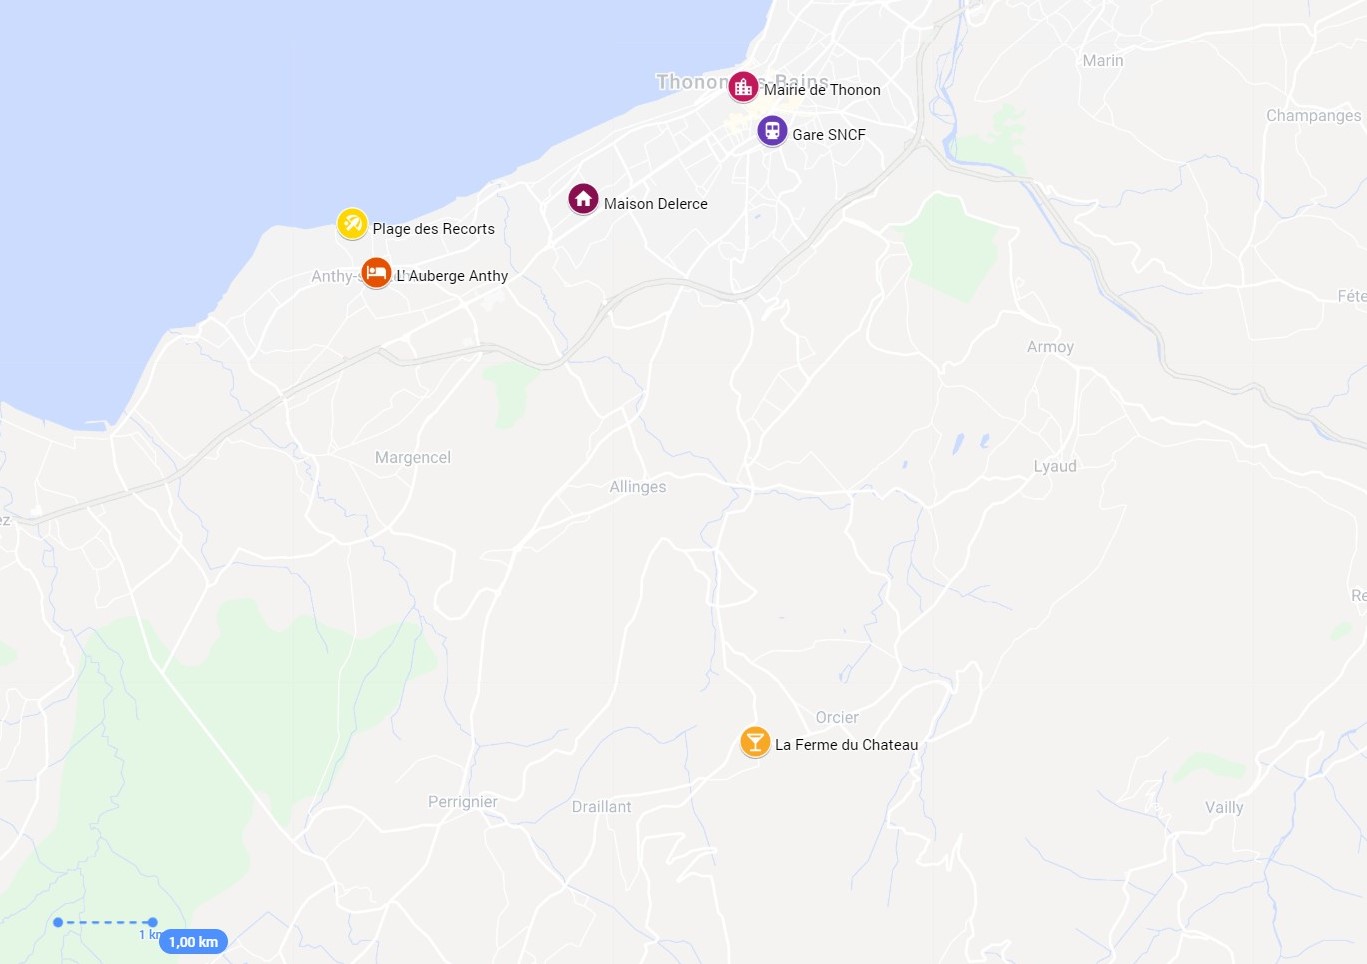Select left endpoint of the measurement line
1367x964 pixels.
click(x=58, y=922)
